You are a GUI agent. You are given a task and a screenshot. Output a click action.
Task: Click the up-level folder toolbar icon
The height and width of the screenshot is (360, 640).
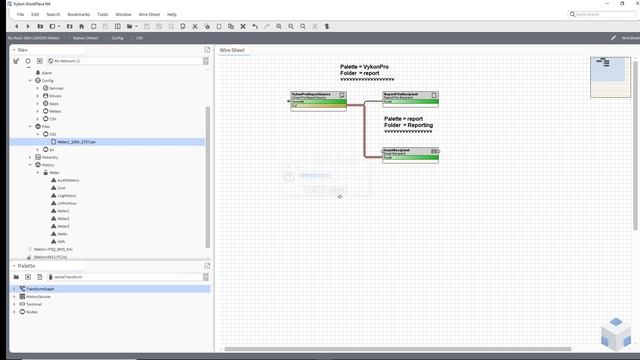[40, 26]
